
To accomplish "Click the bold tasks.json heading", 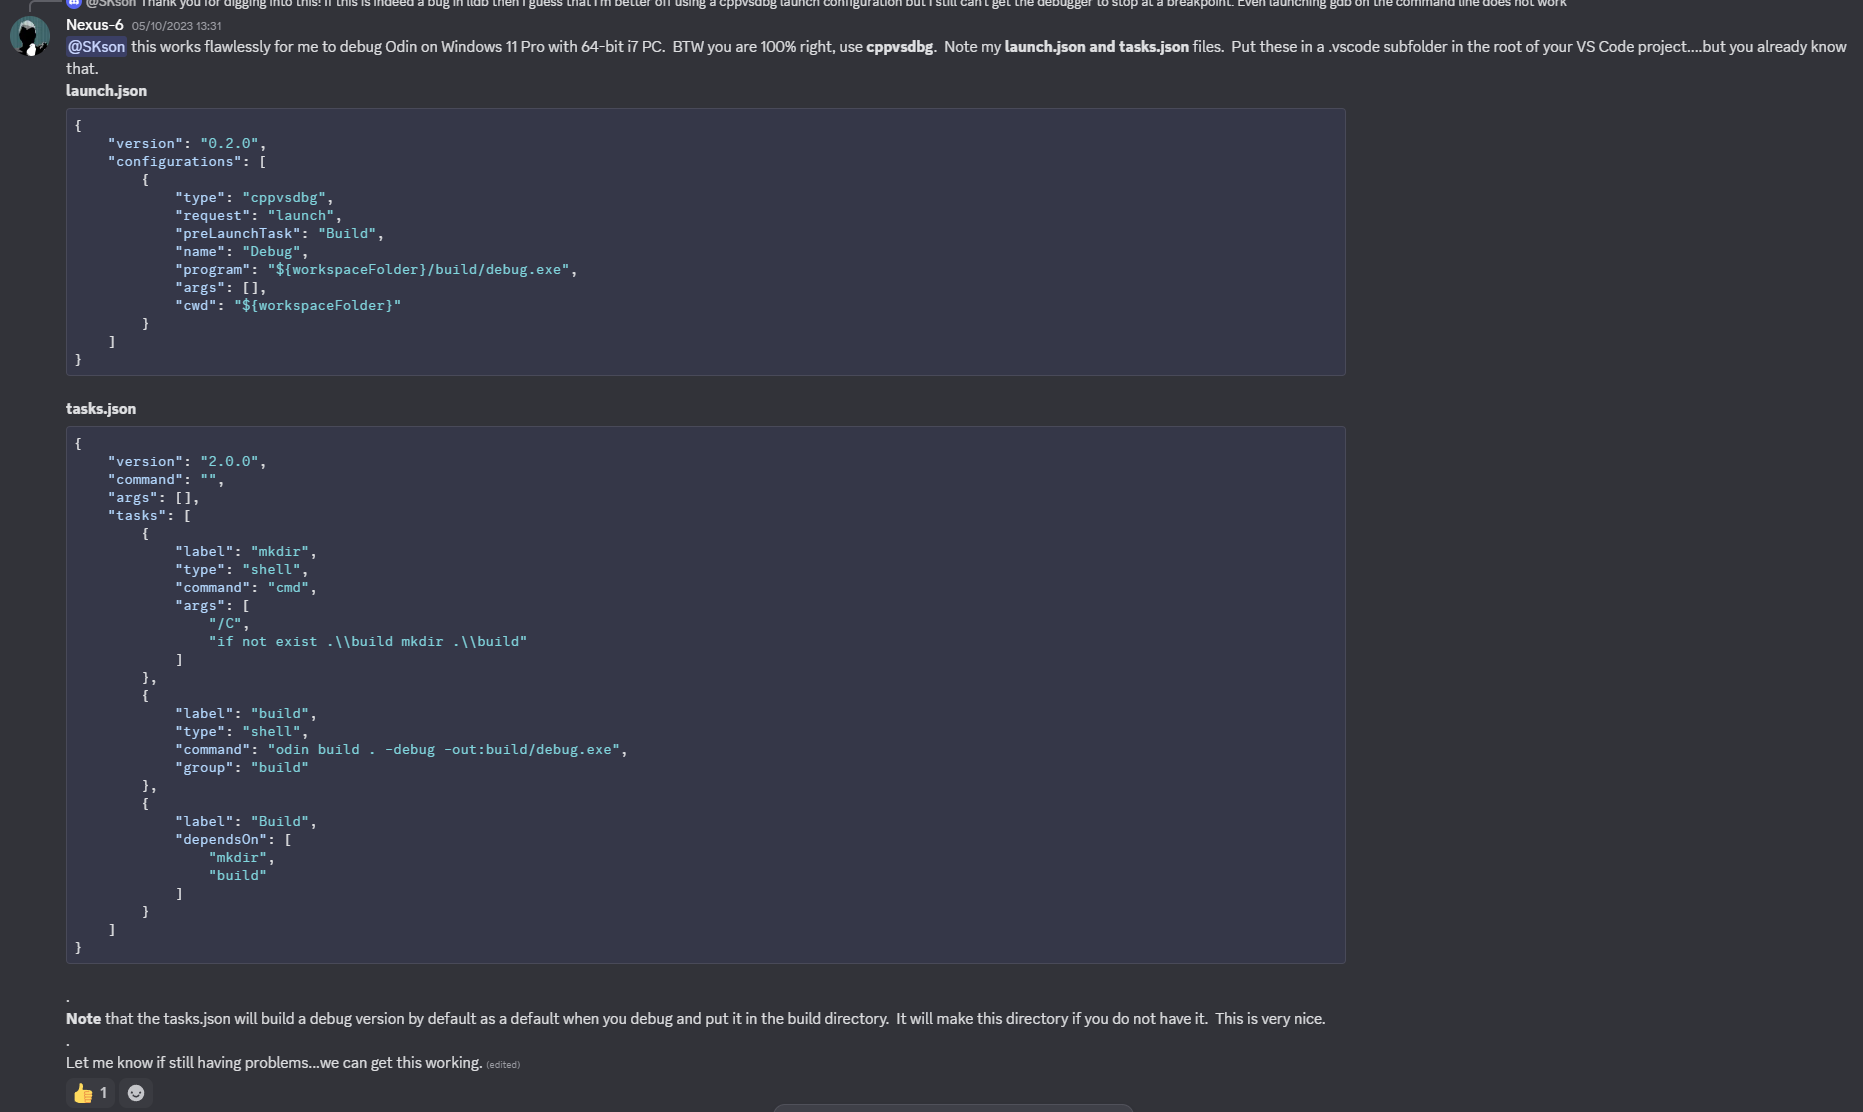I will [101, 409].
